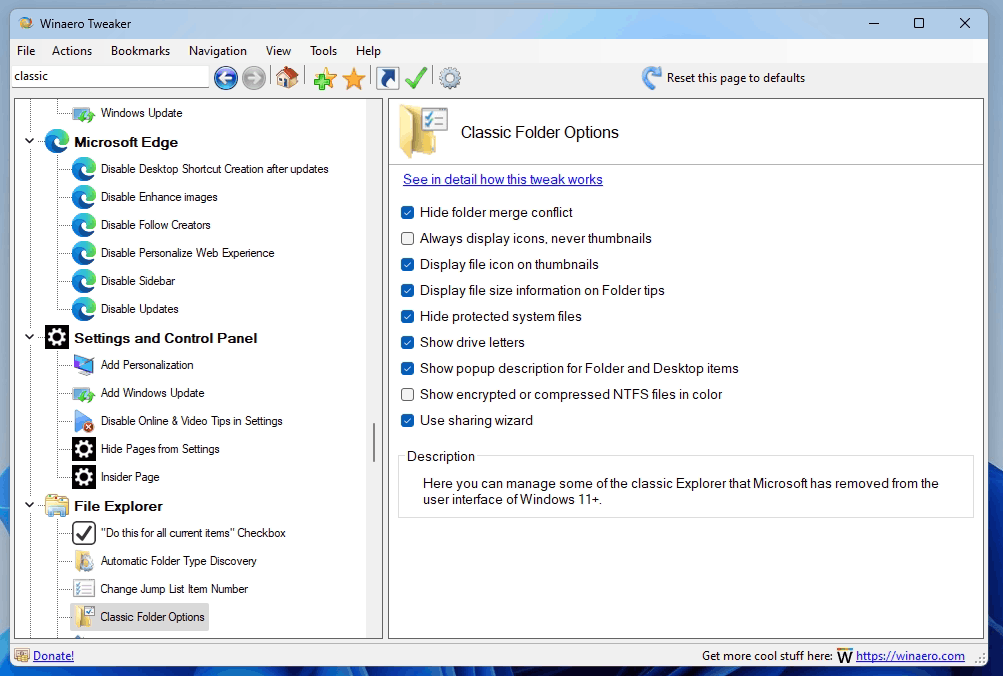The image size is (1003, 676).
Task: Uncheck Hide protected system files
Action: coord(407,317)
